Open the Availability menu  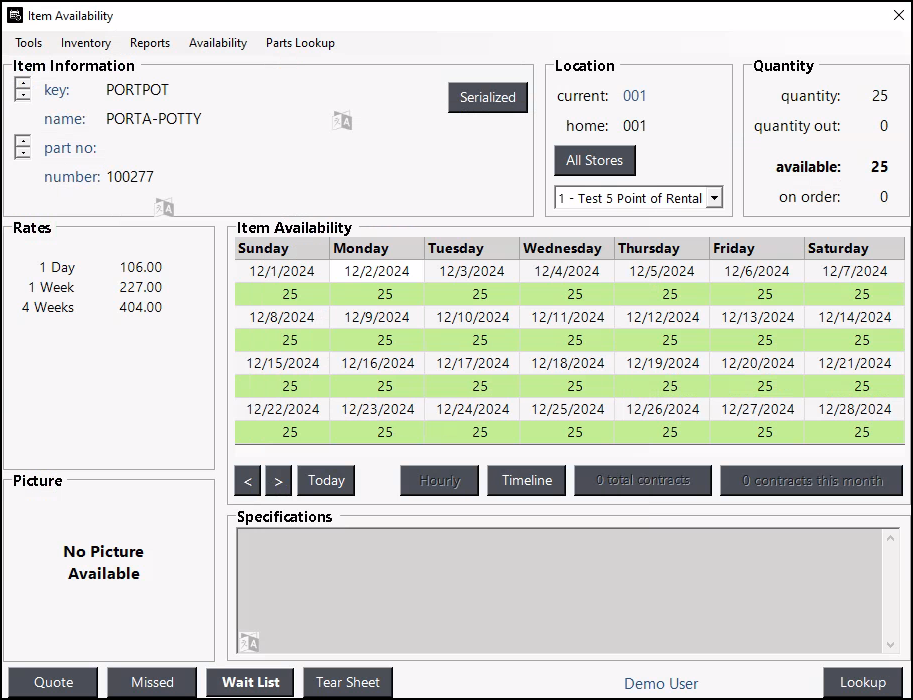click(x=218, y=43)
